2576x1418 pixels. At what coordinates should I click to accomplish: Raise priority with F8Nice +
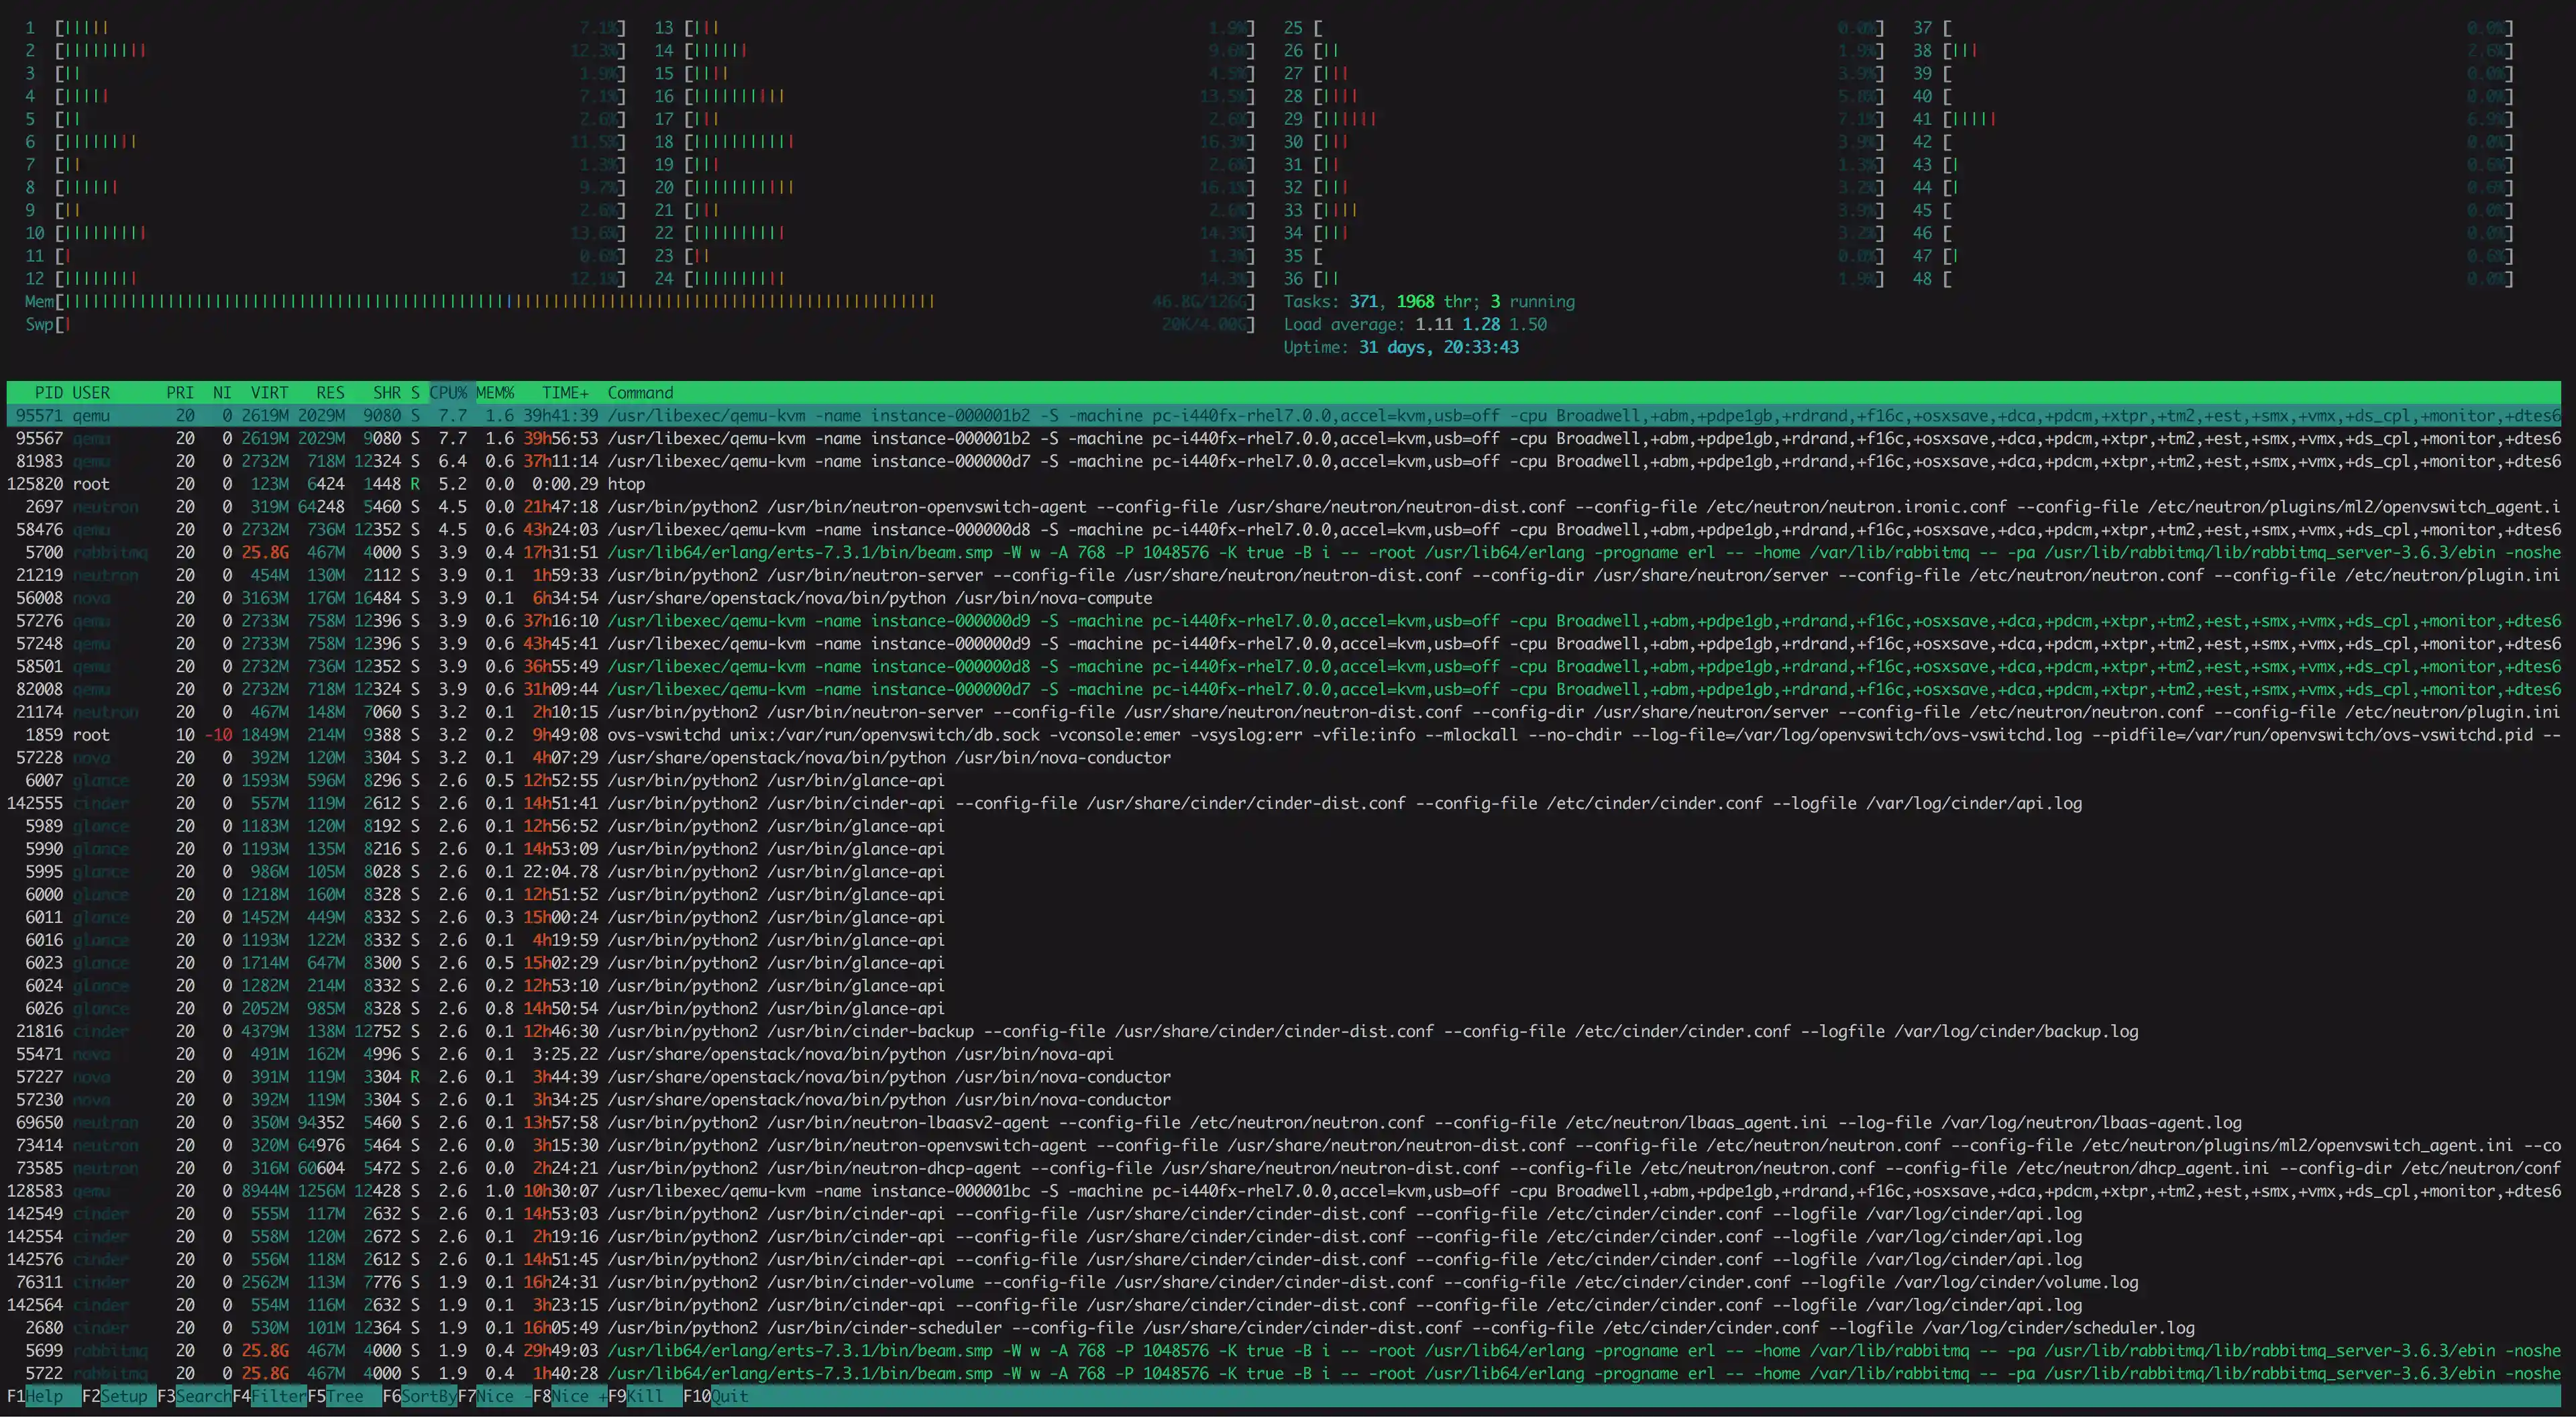570,1396
